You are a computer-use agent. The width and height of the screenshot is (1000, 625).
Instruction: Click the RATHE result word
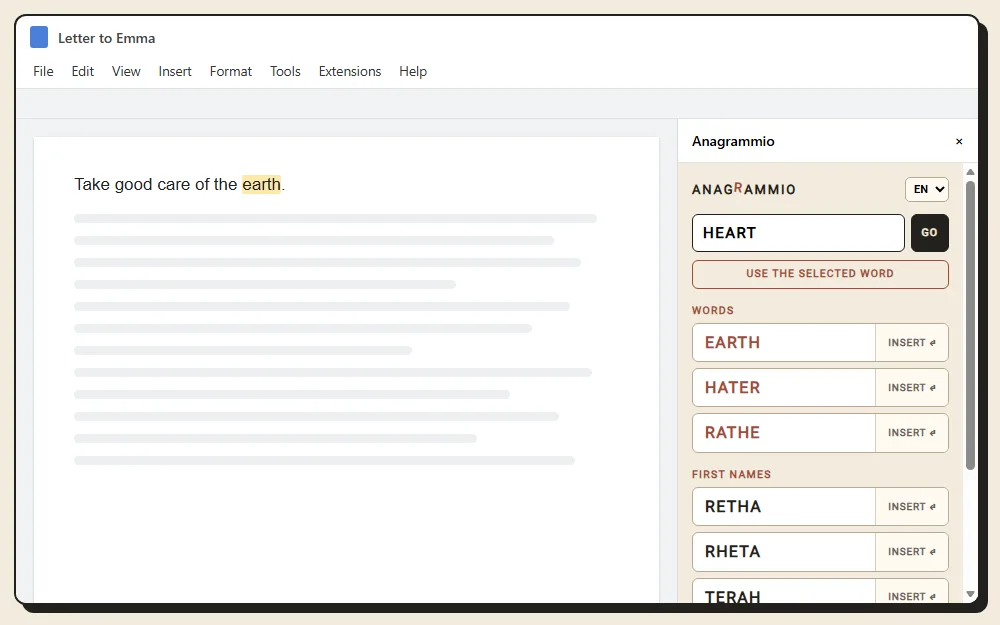[732, 432]
